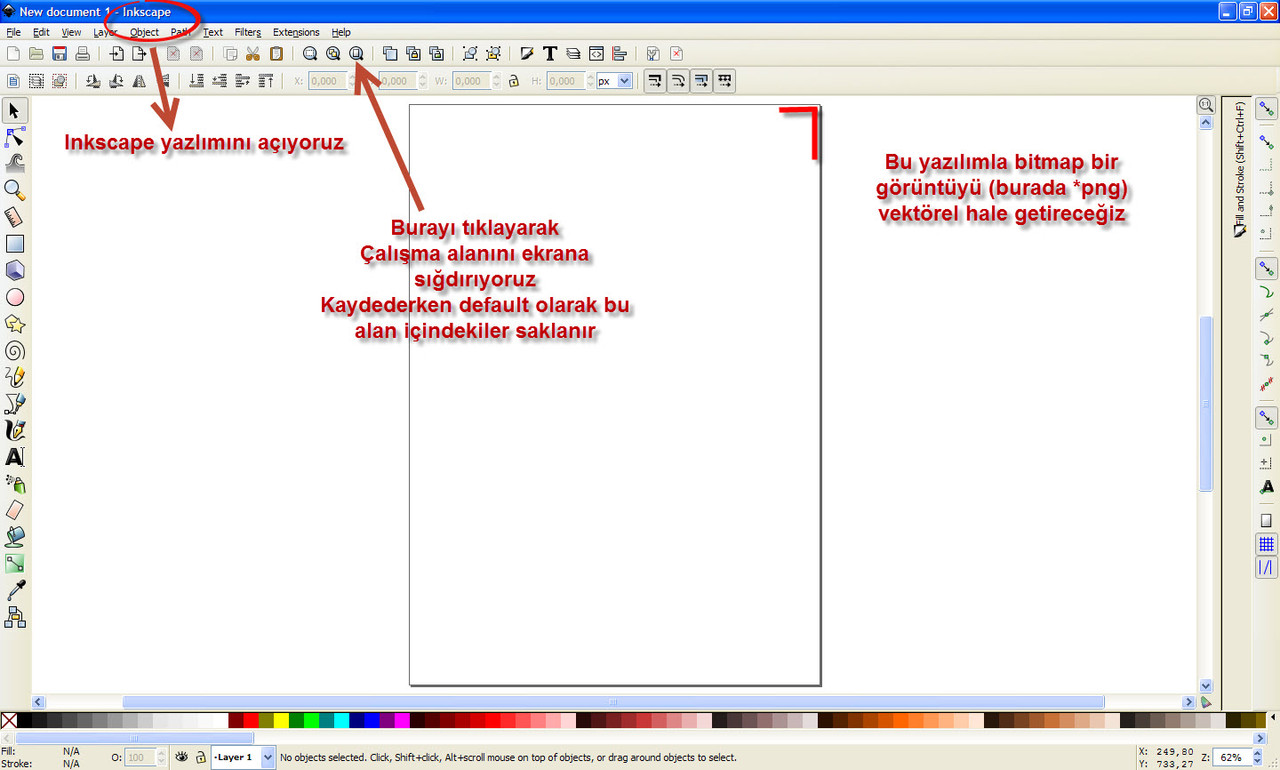The width and height of the screenshot is (1280, 770).
Task: Select the Spray tool
Action: (15, 483)
